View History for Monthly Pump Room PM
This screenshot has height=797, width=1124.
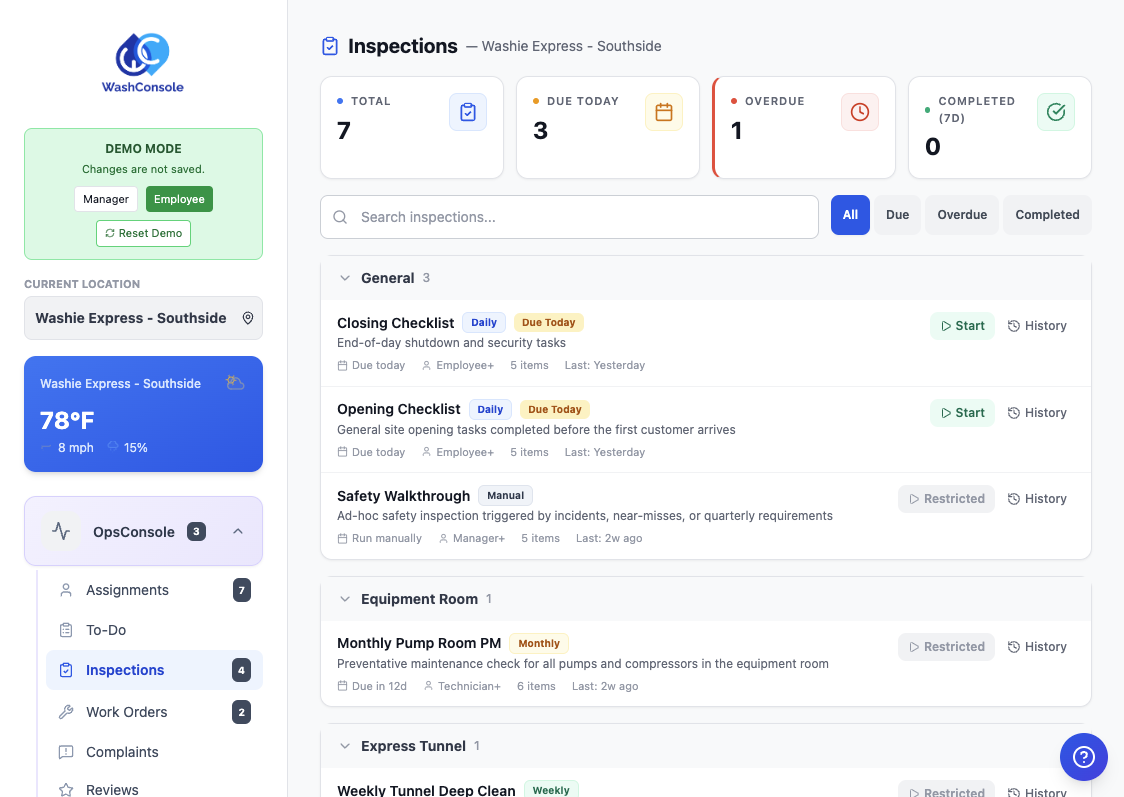pyautogui.click(x=1037, y=646)
